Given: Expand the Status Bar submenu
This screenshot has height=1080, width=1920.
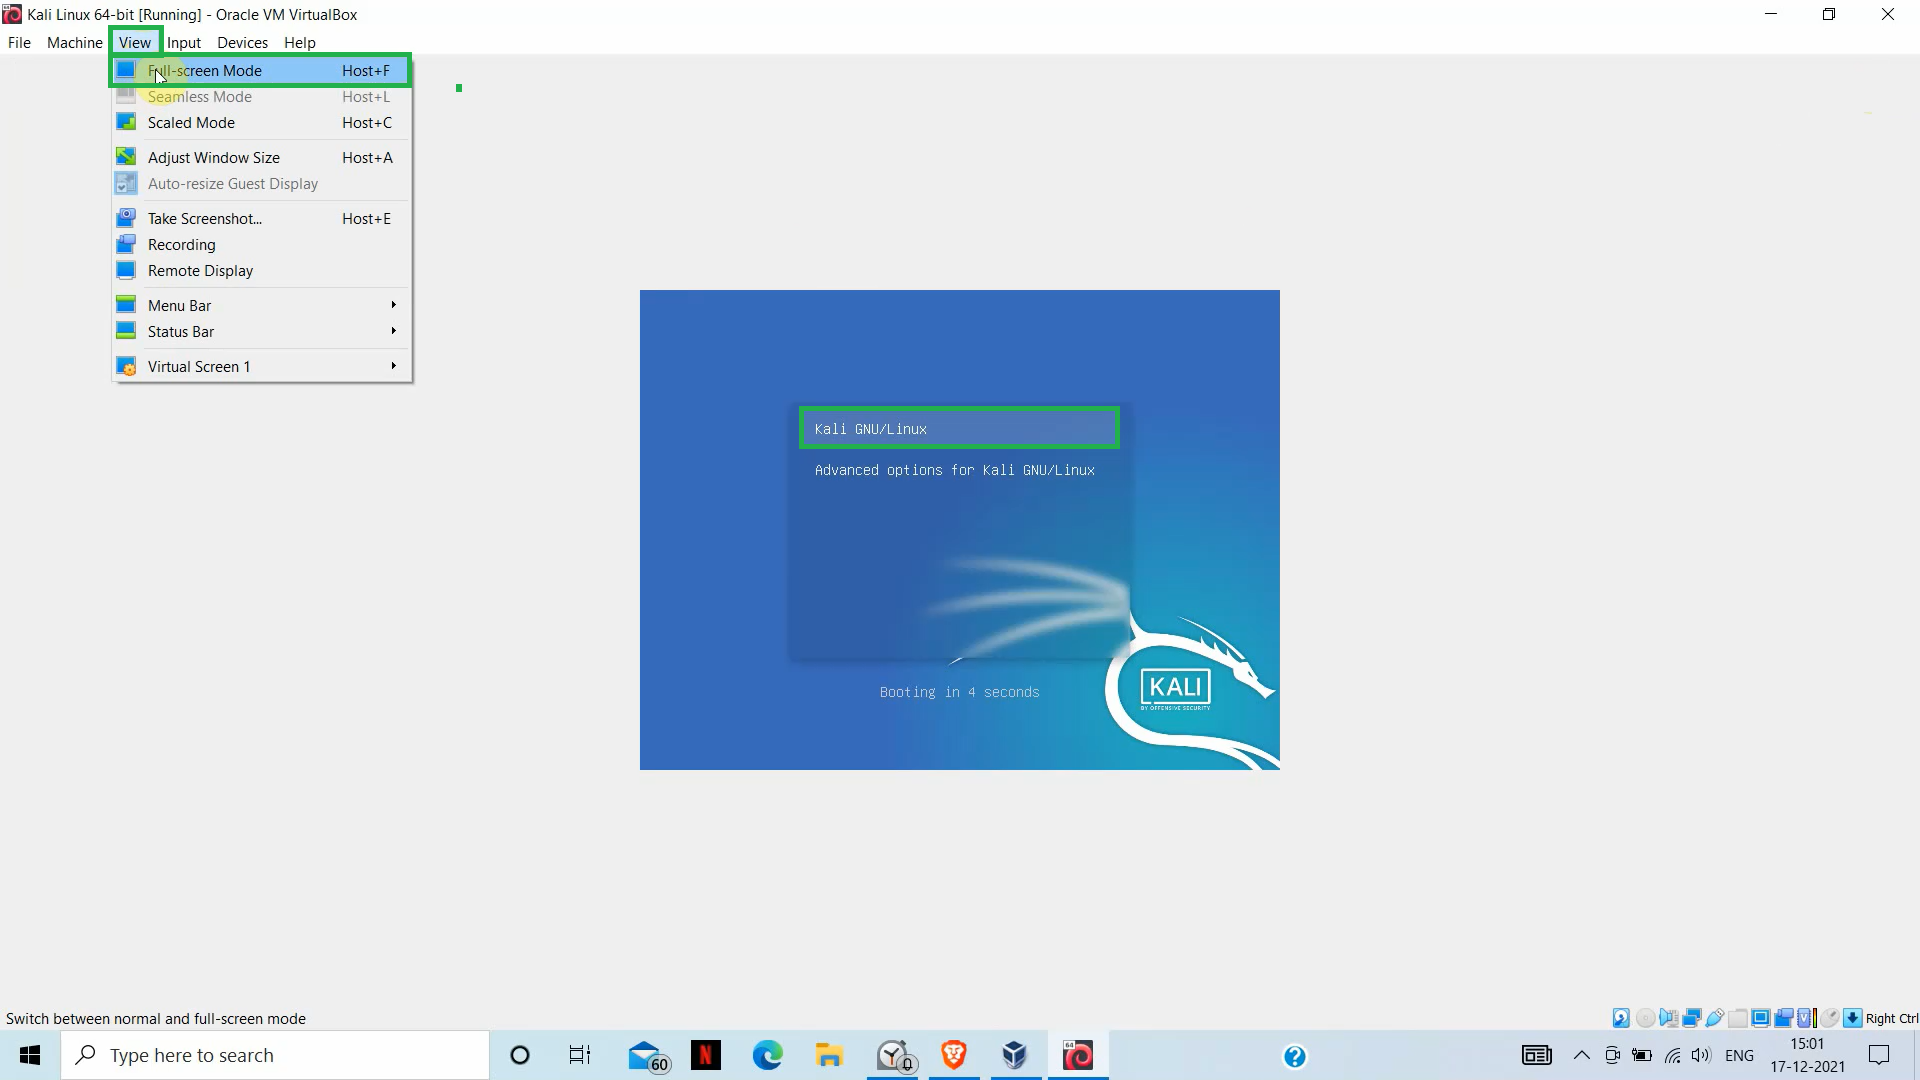Looking at the screenshot, I should [181, 331].
